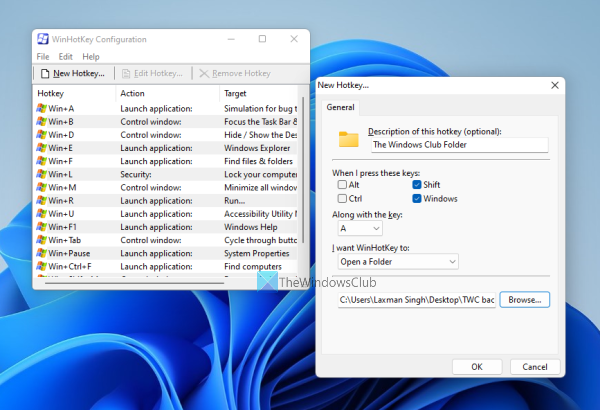The height and width of the screenshot is (410, 600).
Task: Select the Win+E Windows Explorer row icon
Action: coord(41,147)
